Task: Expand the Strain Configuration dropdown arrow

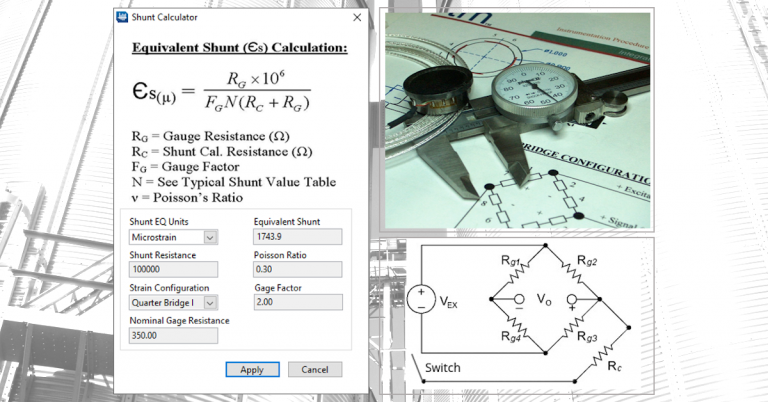Action: point(210,303)
